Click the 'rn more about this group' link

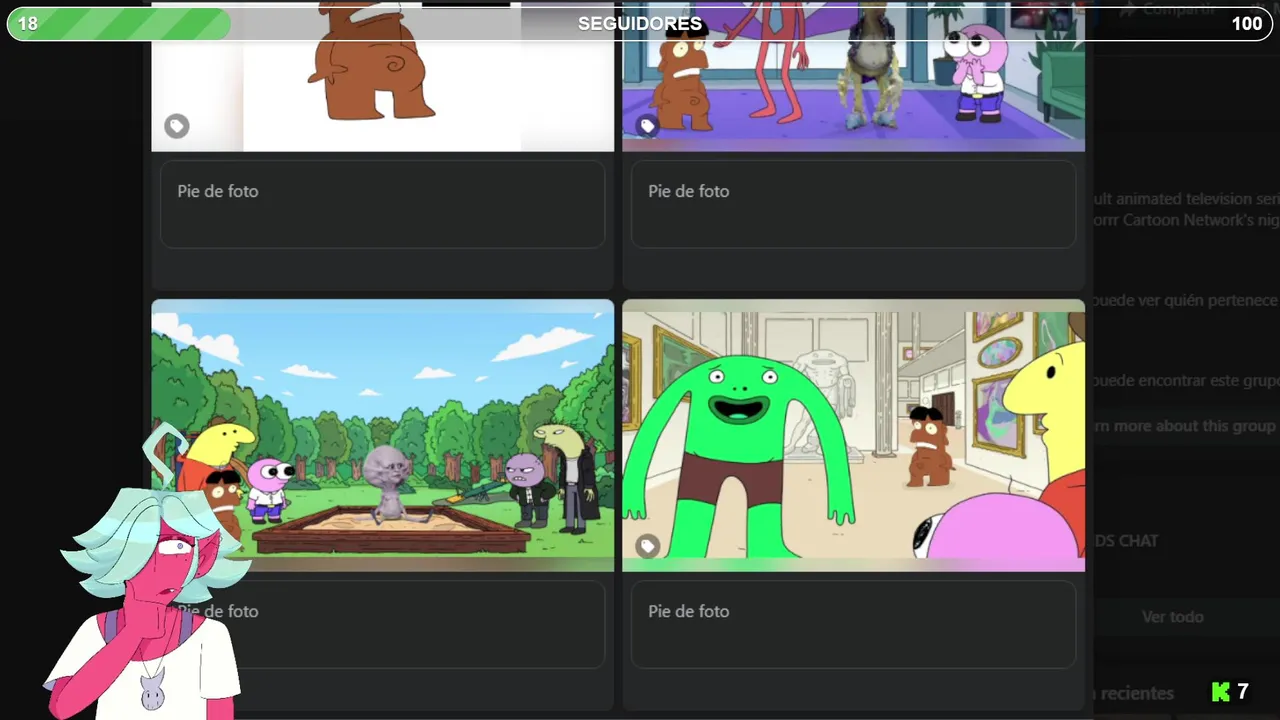[x=1185, y=426]
